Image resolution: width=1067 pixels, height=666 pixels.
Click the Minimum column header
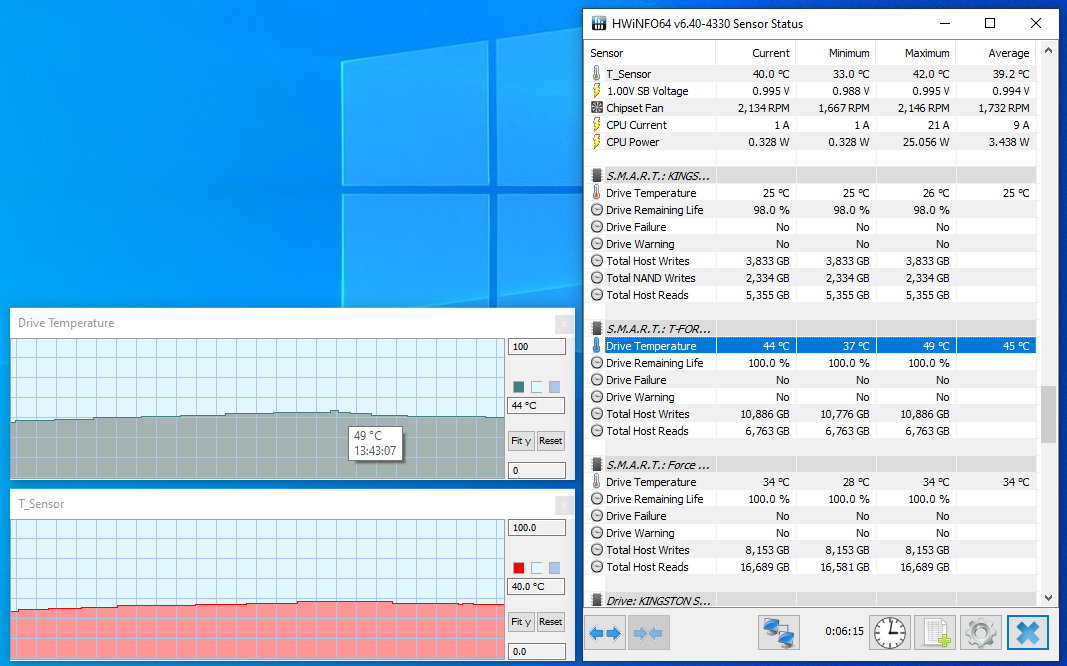pyautogui.click(x=836, y=53)
